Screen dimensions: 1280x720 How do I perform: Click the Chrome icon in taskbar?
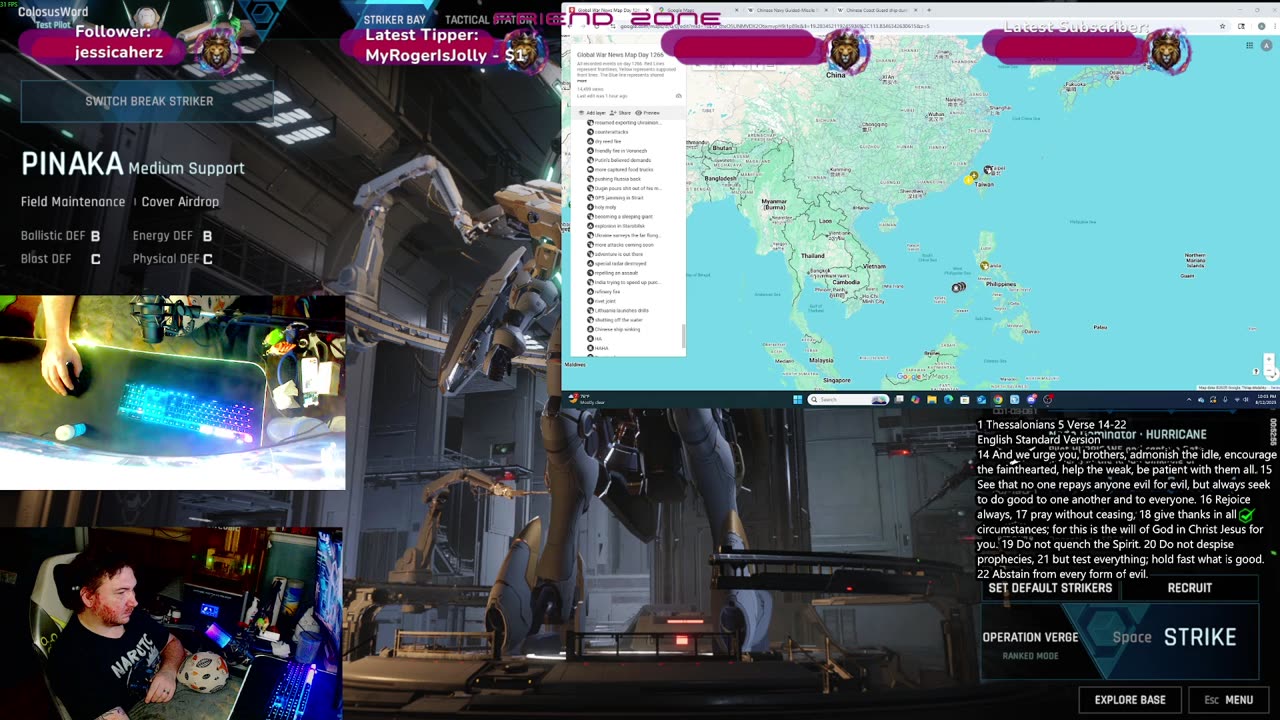pos(998,400)
